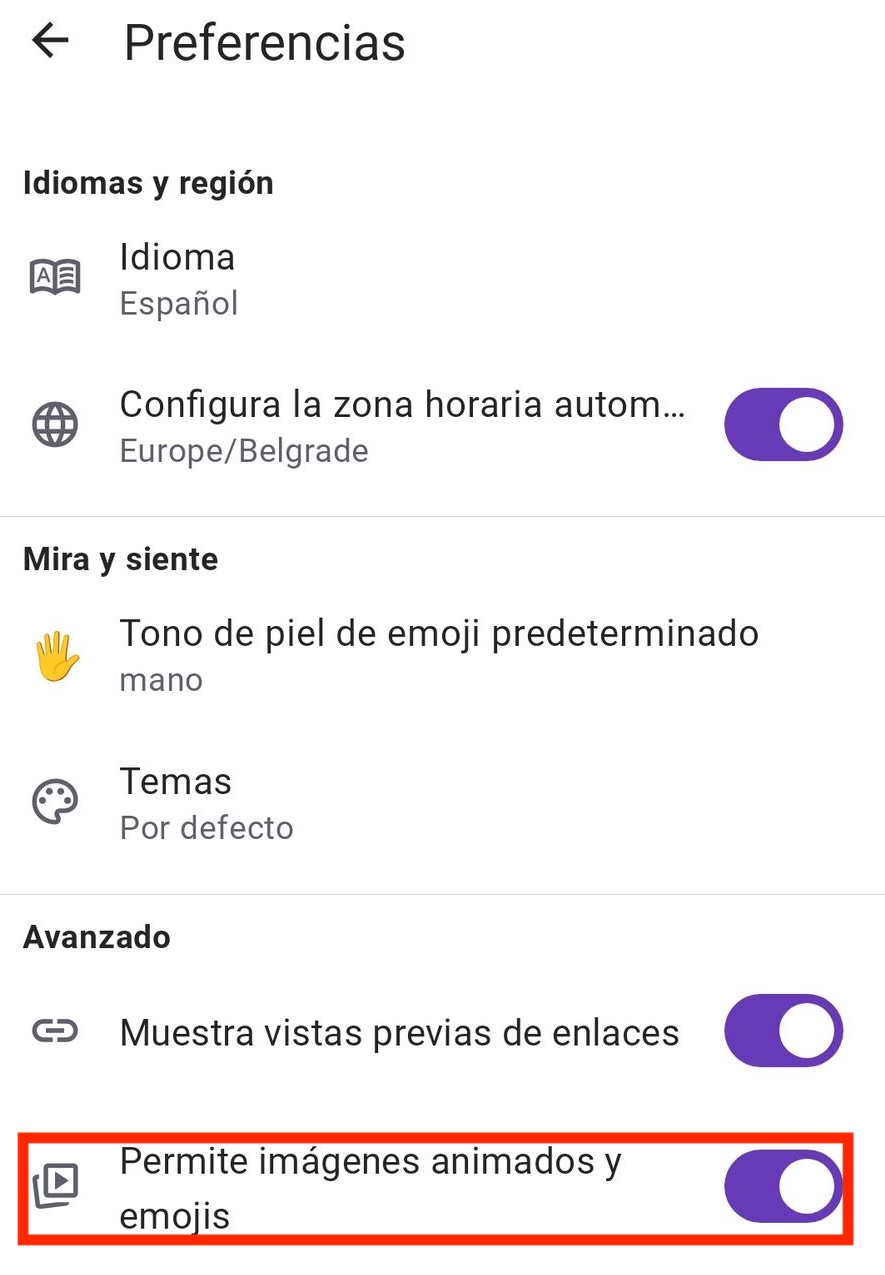Tap Muestra vistas previas de enlaces
Screen dimensions: 885x1275
[x=399, y=1032]
